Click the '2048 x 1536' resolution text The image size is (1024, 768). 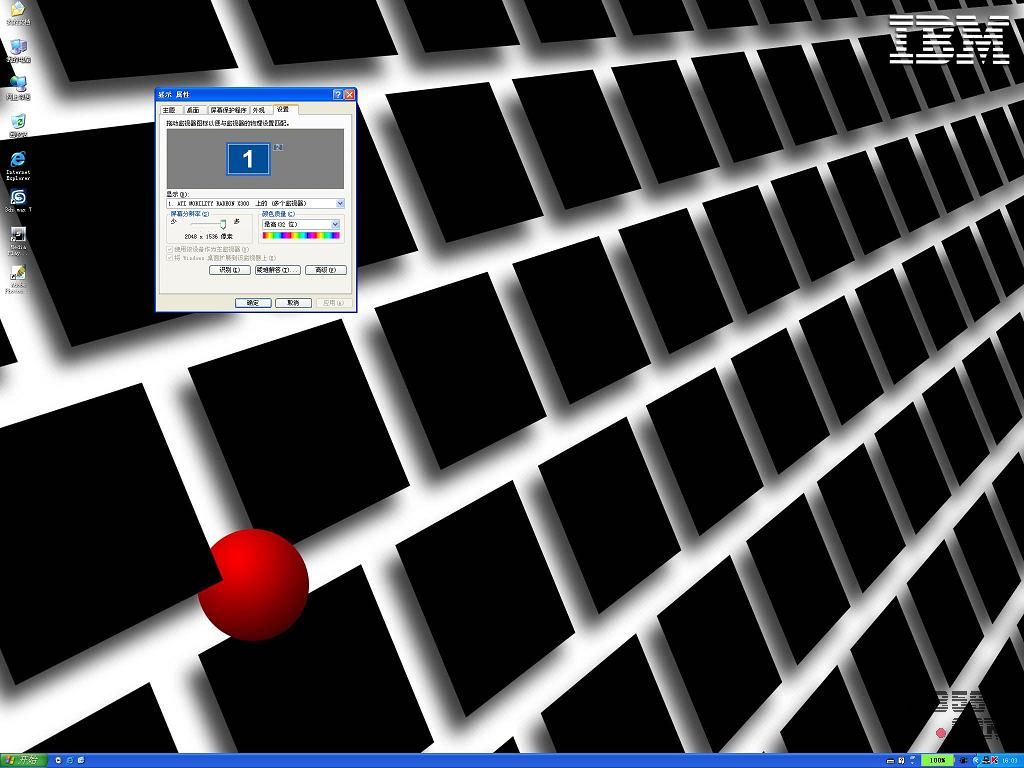click(x=208, y=236)
